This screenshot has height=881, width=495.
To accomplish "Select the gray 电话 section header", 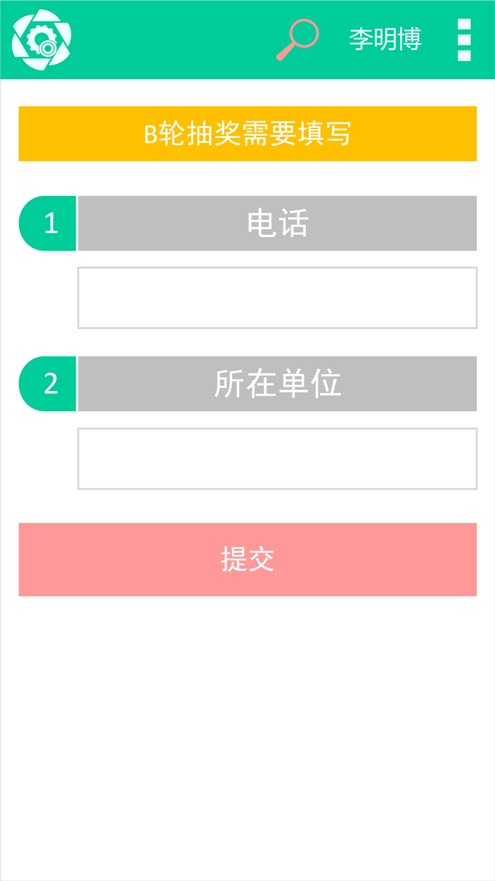I will [x=278, y=223].
